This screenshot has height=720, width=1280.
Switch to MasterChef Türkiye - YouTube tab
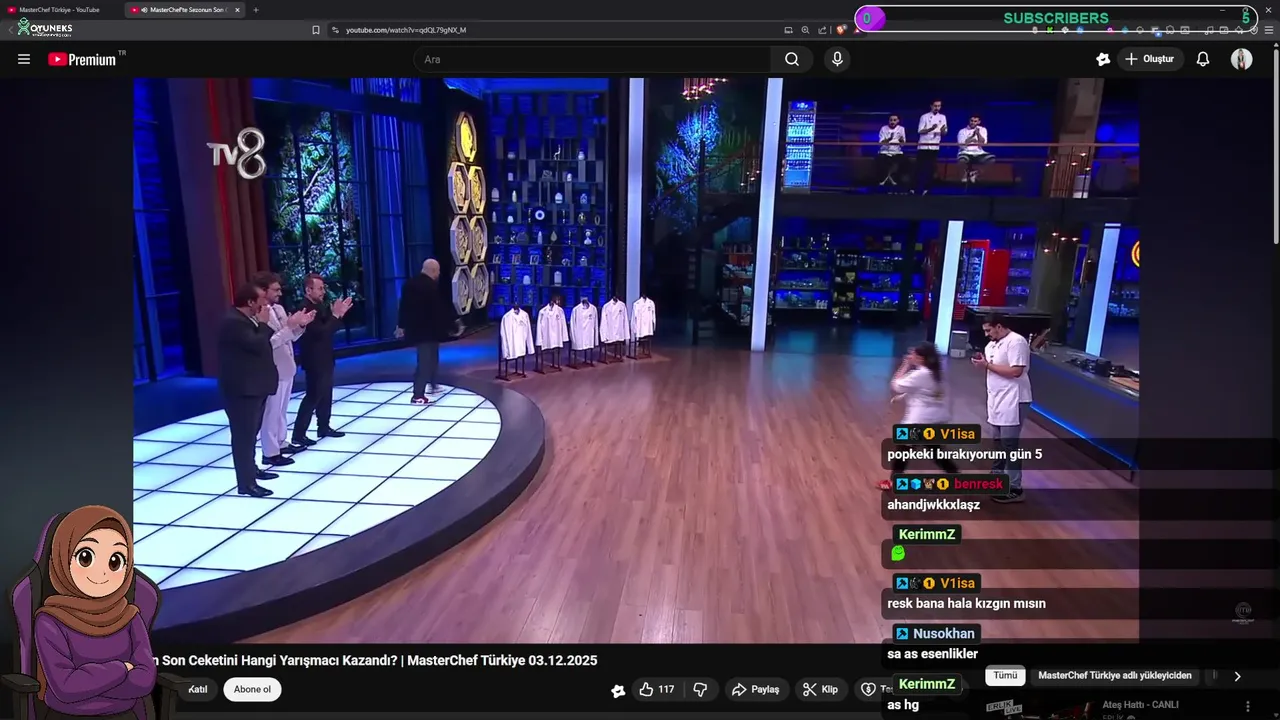tap(60, 10)
